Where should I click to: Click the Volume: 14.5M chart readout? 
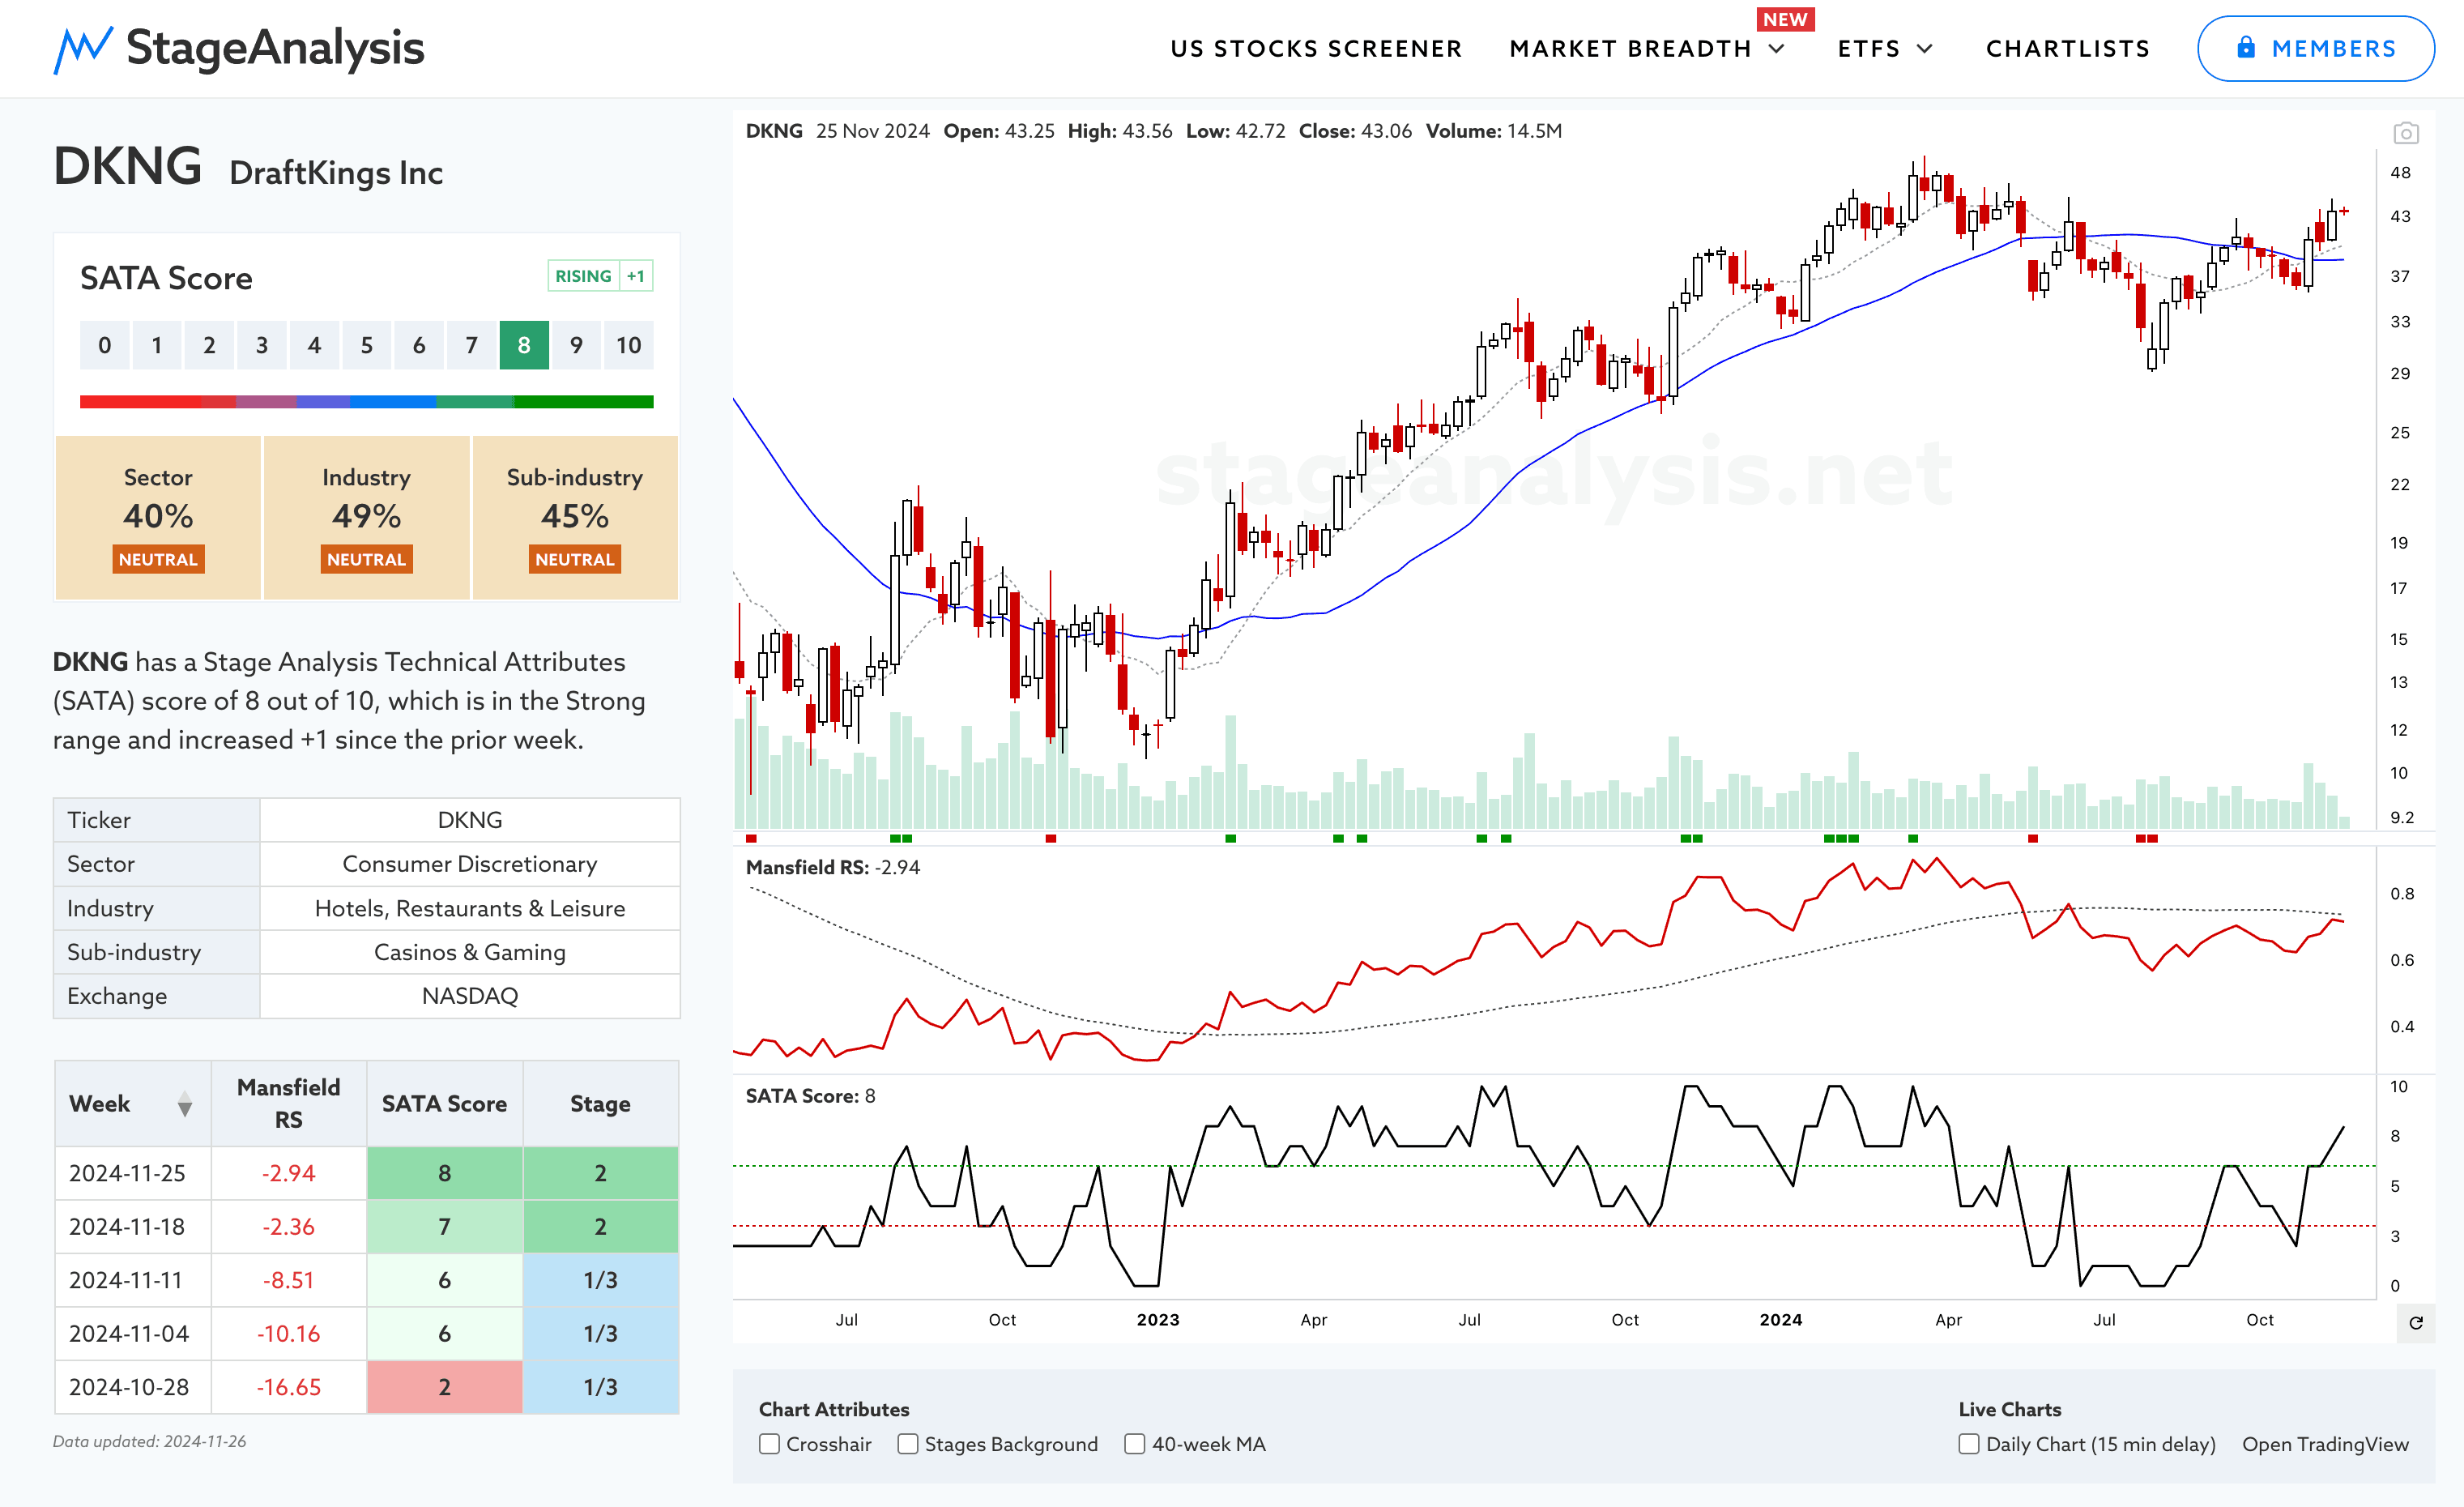(x=1494, y=131)
